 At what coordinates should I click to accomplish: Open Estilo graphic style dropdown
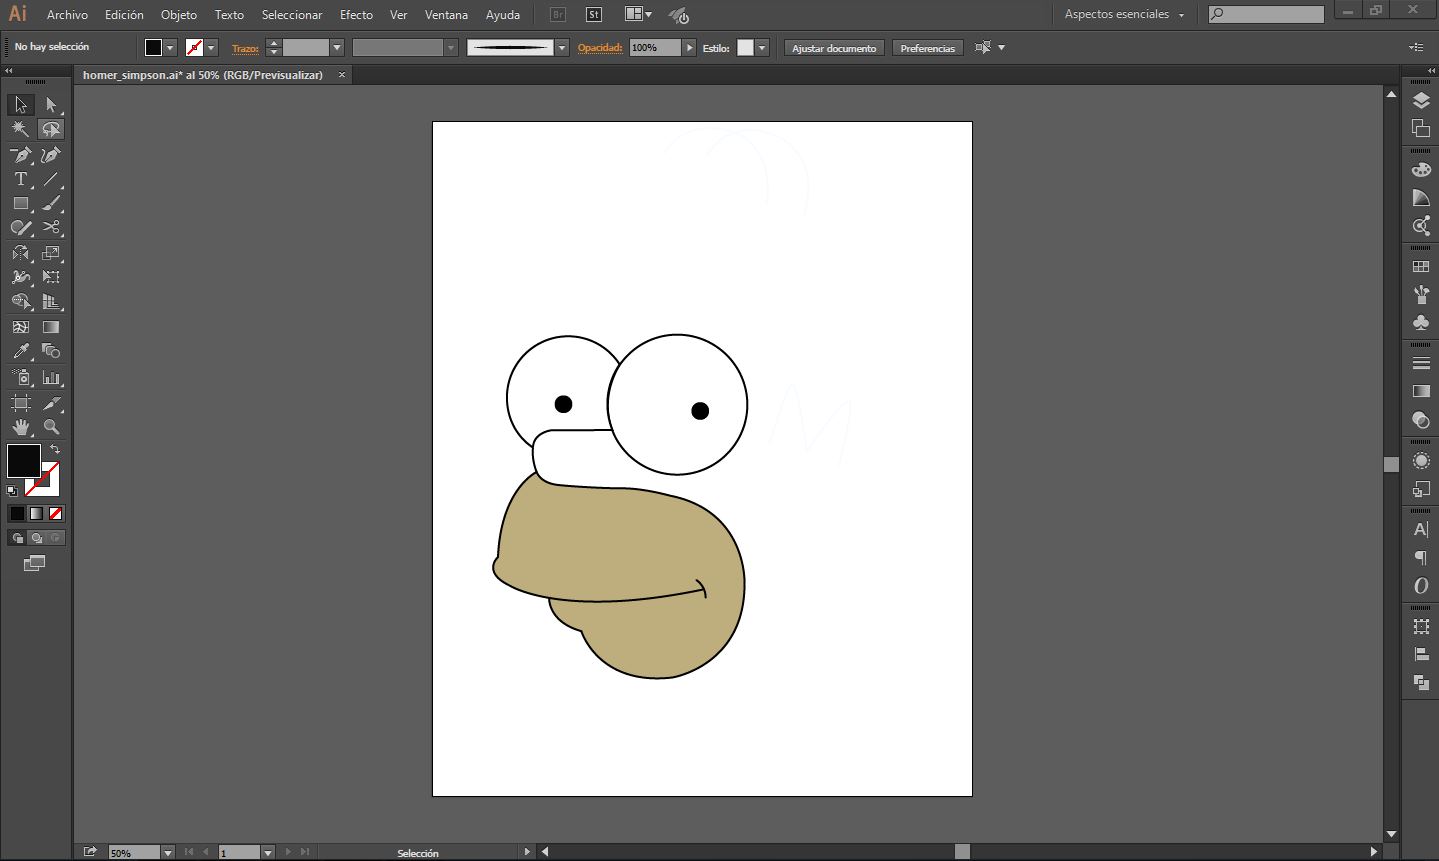[762, 48]
